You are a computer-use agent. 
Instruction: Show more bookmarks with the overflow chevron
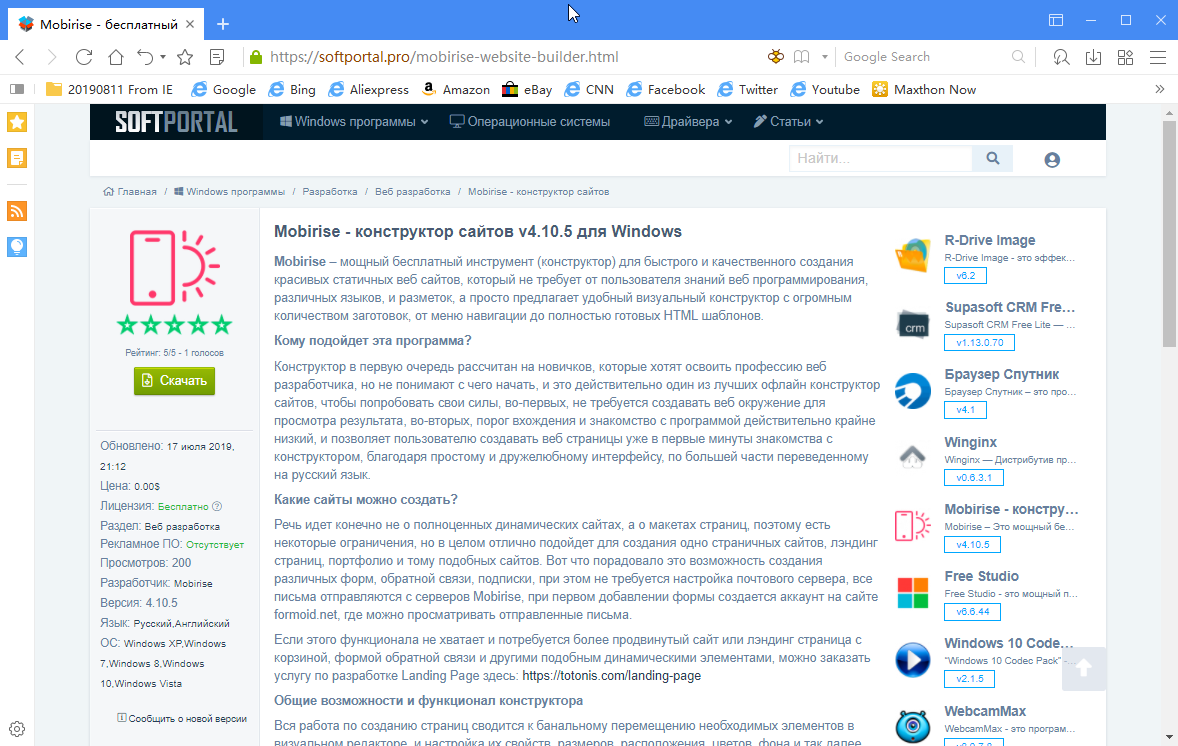[1159, 89]
